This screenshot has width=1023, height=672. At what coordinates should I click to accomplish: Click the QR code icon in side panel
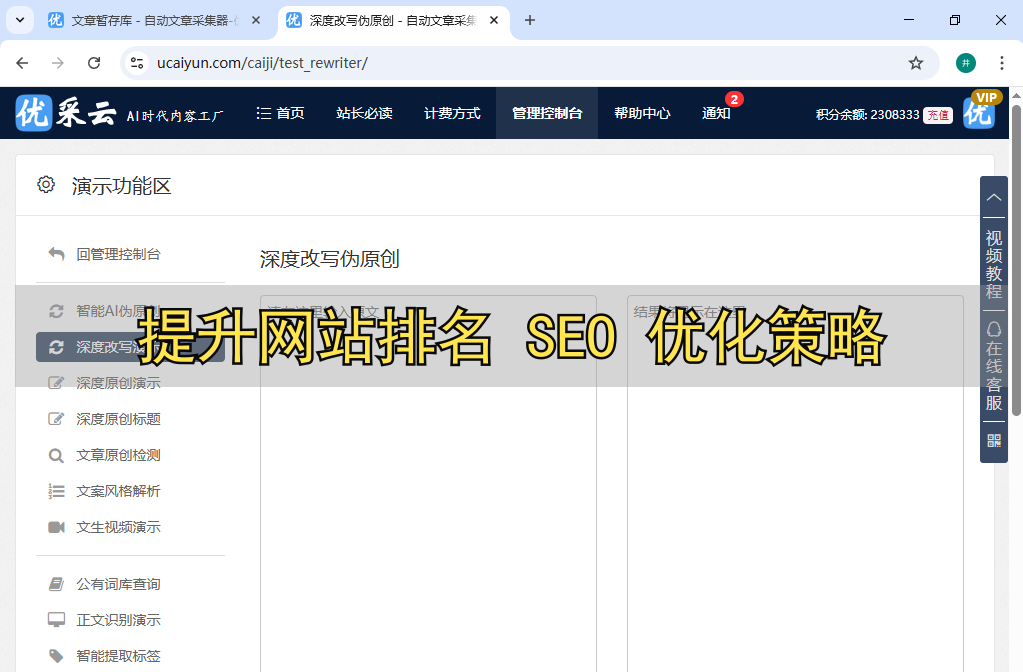(x=994, y=441)
